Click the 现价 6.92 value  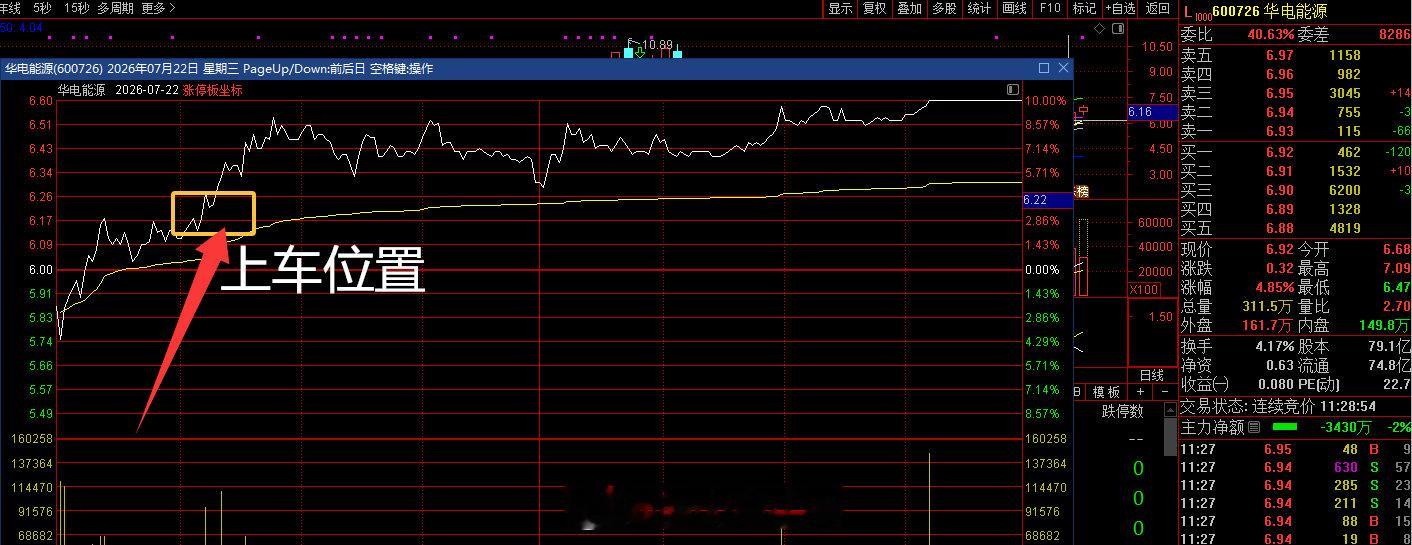(1279, 249)
